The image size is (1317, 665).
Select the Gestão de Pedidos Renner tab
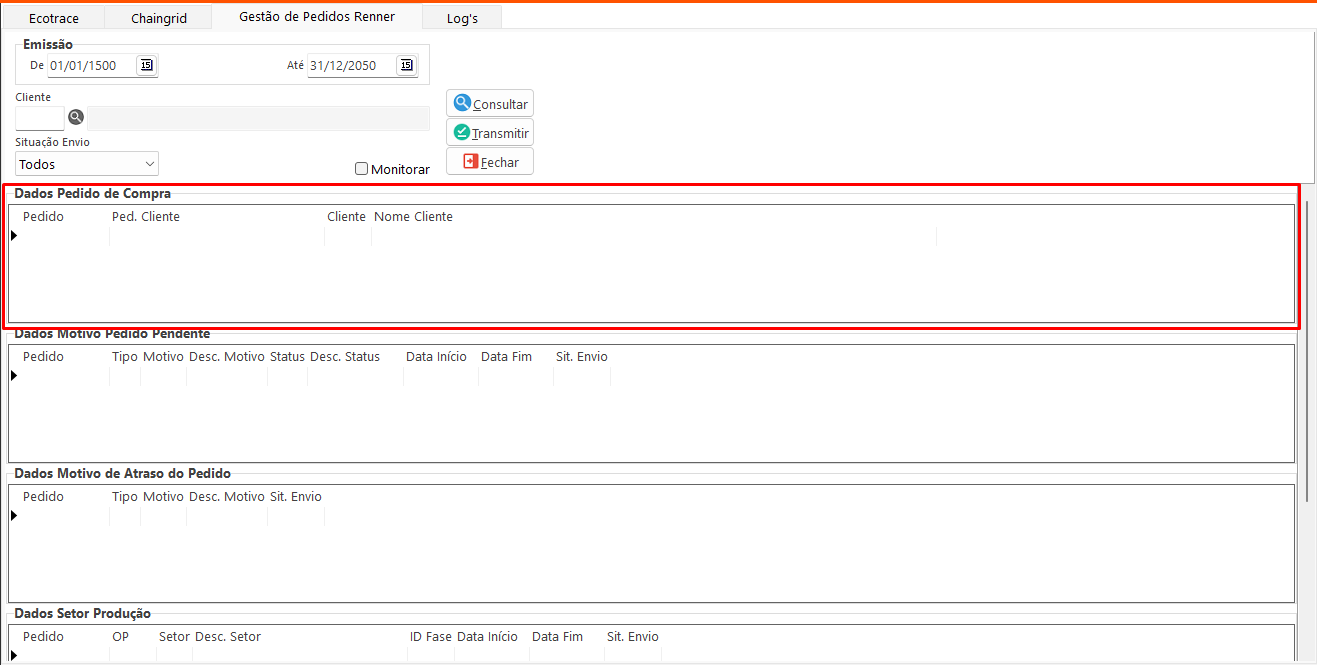tap(317, 17)
